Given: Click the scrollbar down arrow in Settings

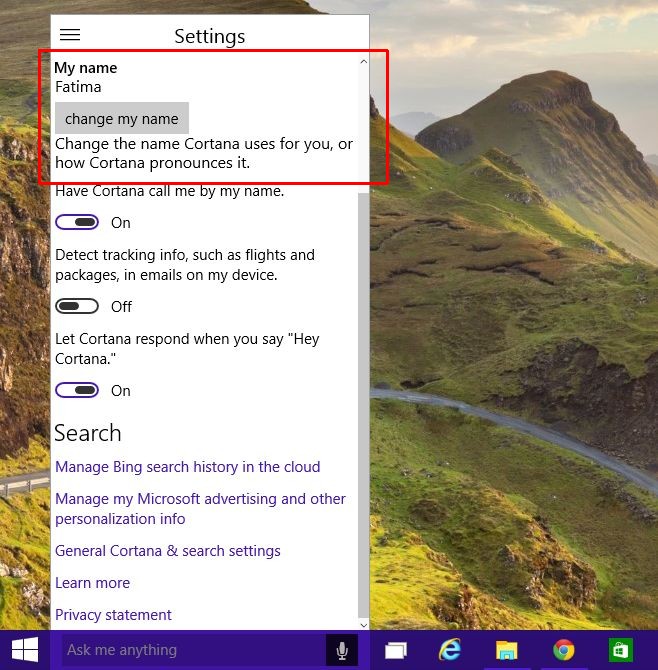Looking at the screenshot, I should [364, 625].
